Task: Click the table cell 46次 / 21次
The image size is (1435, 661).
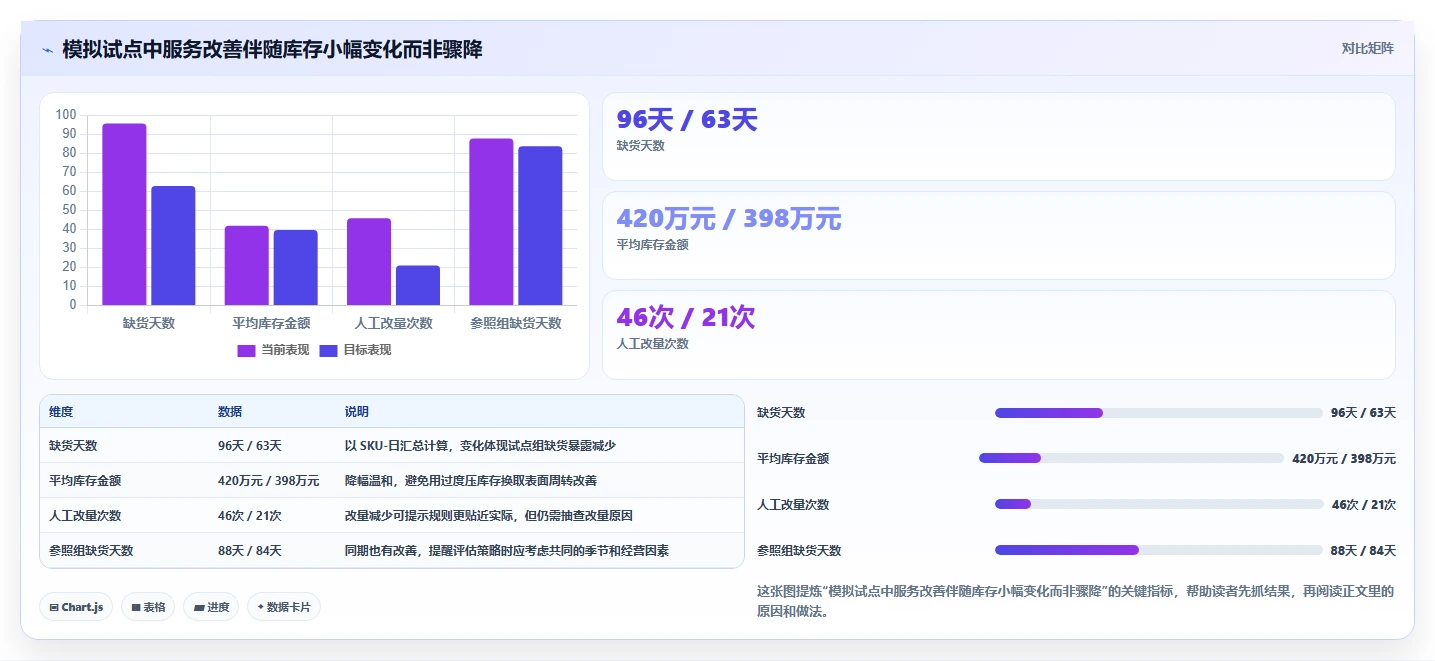Action: pyautogui.click(x=250, y=516)
